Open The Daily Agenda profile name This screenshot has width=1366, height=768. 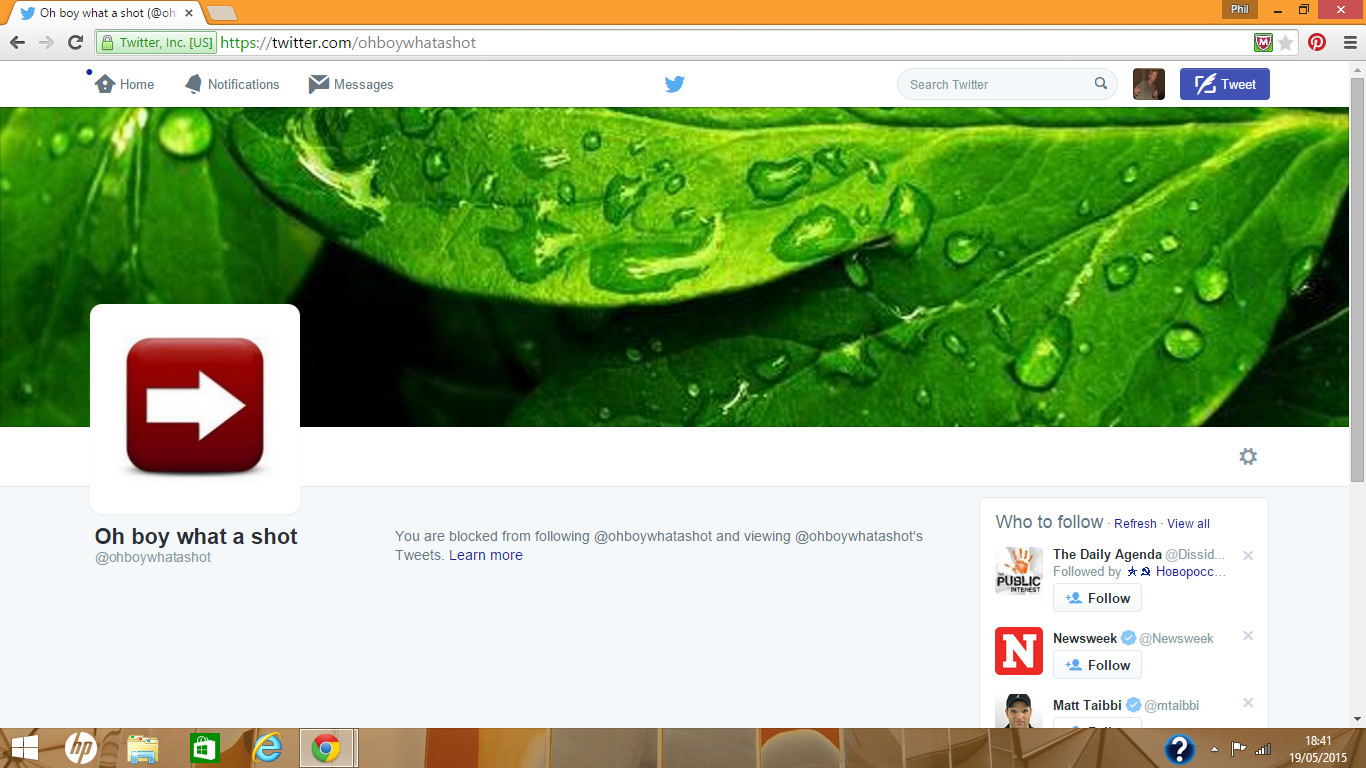point(1107,554)
